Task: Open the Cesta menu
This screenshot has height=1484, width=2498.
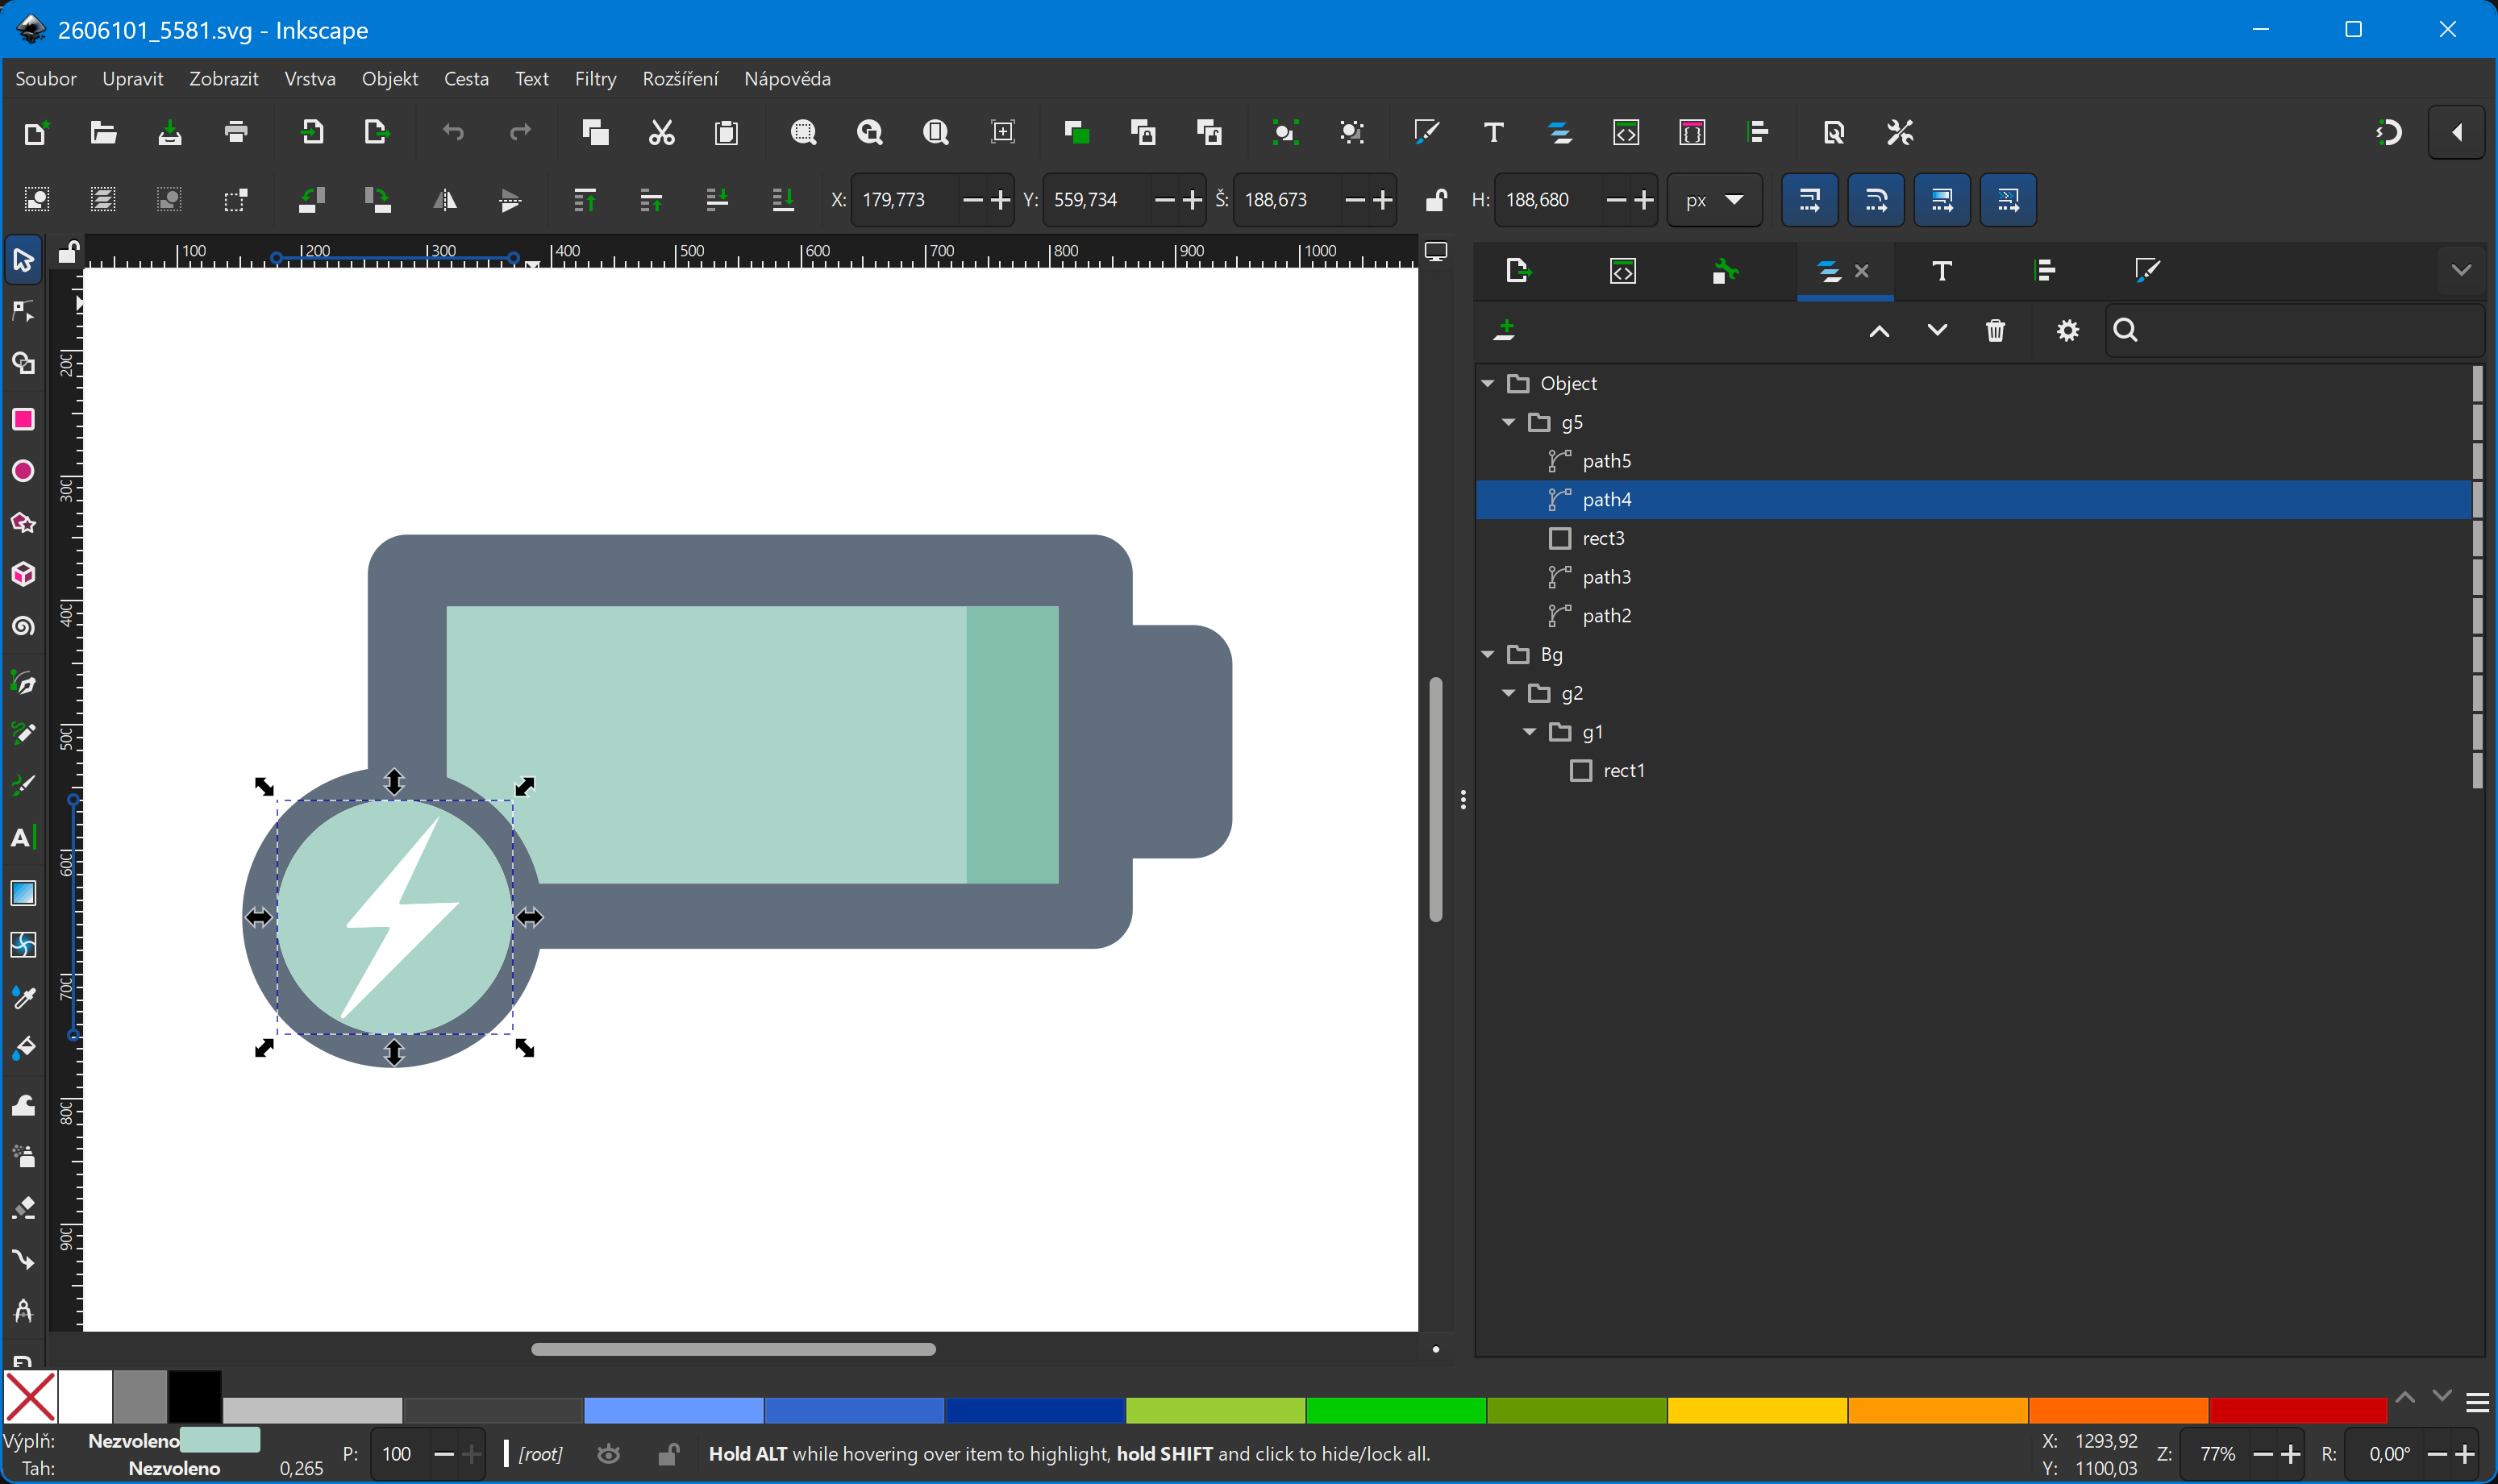Action: pos(466,78)
